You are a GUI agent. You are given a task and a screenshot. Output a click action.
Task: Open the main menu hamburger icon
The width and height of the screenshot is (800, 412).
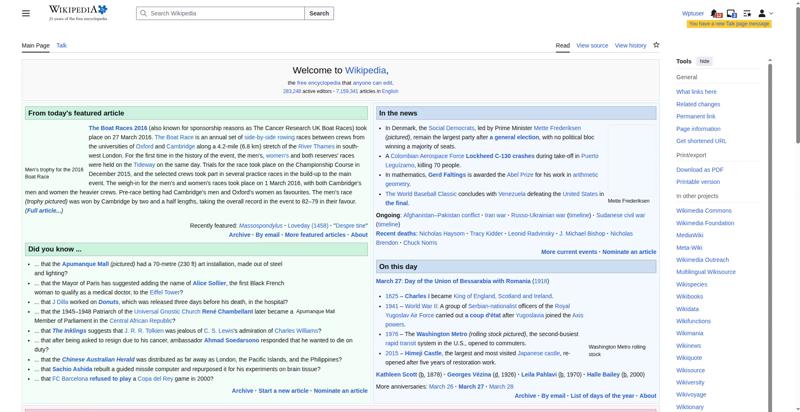pyautogui.click(x=27, y=14)
